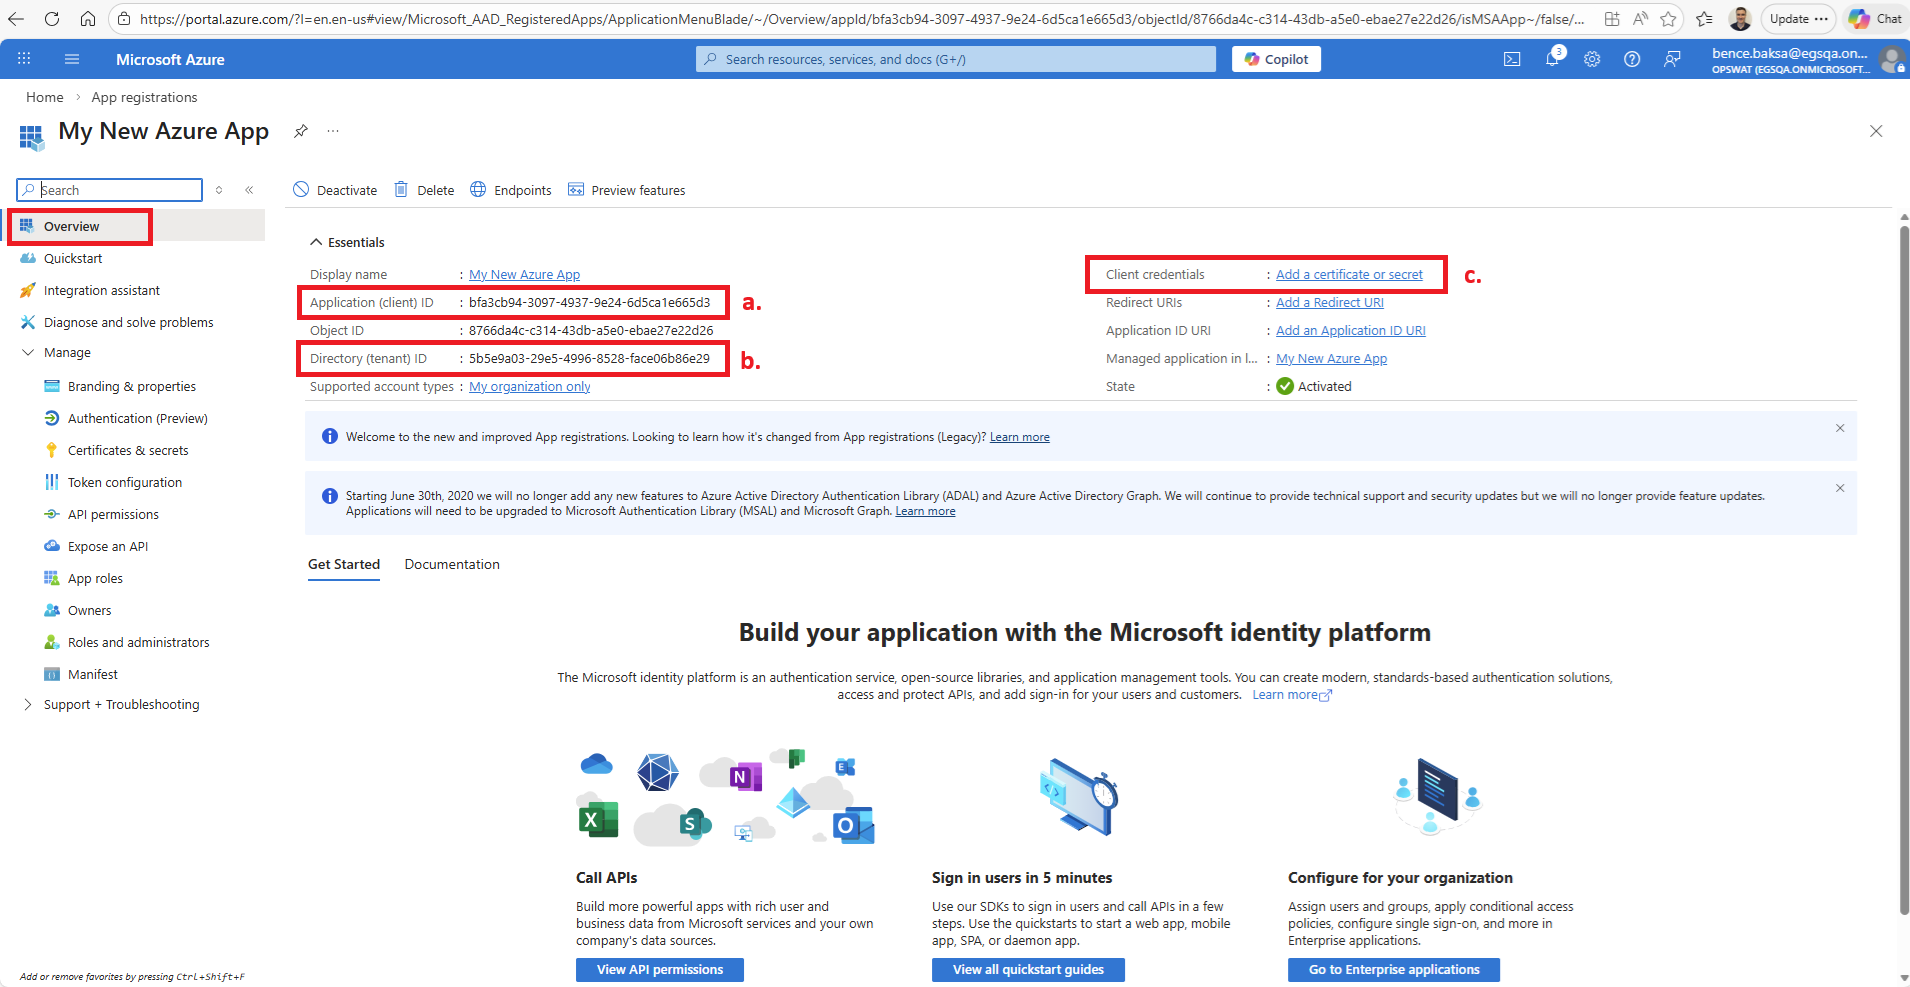Collapse the left sidebar menu
1910x987 pixels.
click(x=249, y=190)
